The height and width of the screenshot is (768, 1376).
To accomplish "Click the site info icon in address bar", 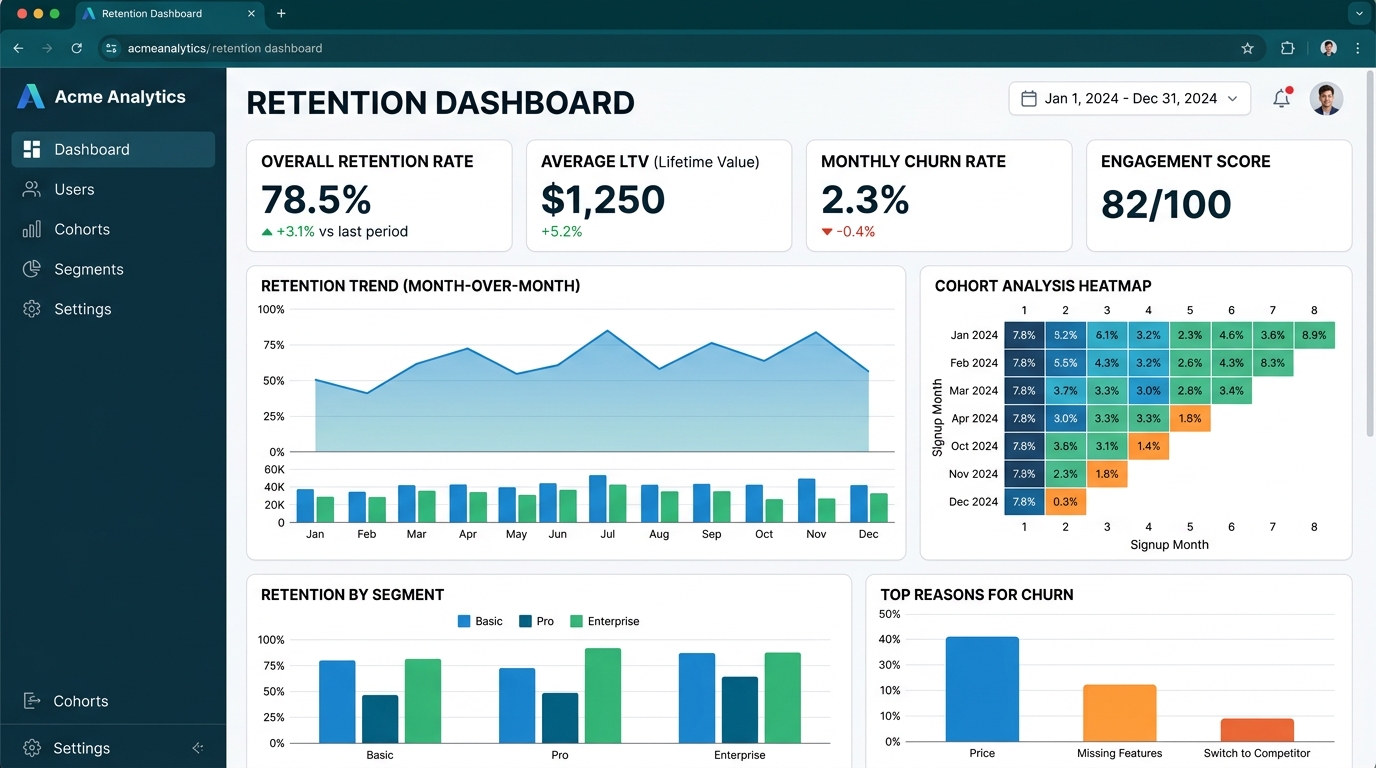I will click(111, 48).
